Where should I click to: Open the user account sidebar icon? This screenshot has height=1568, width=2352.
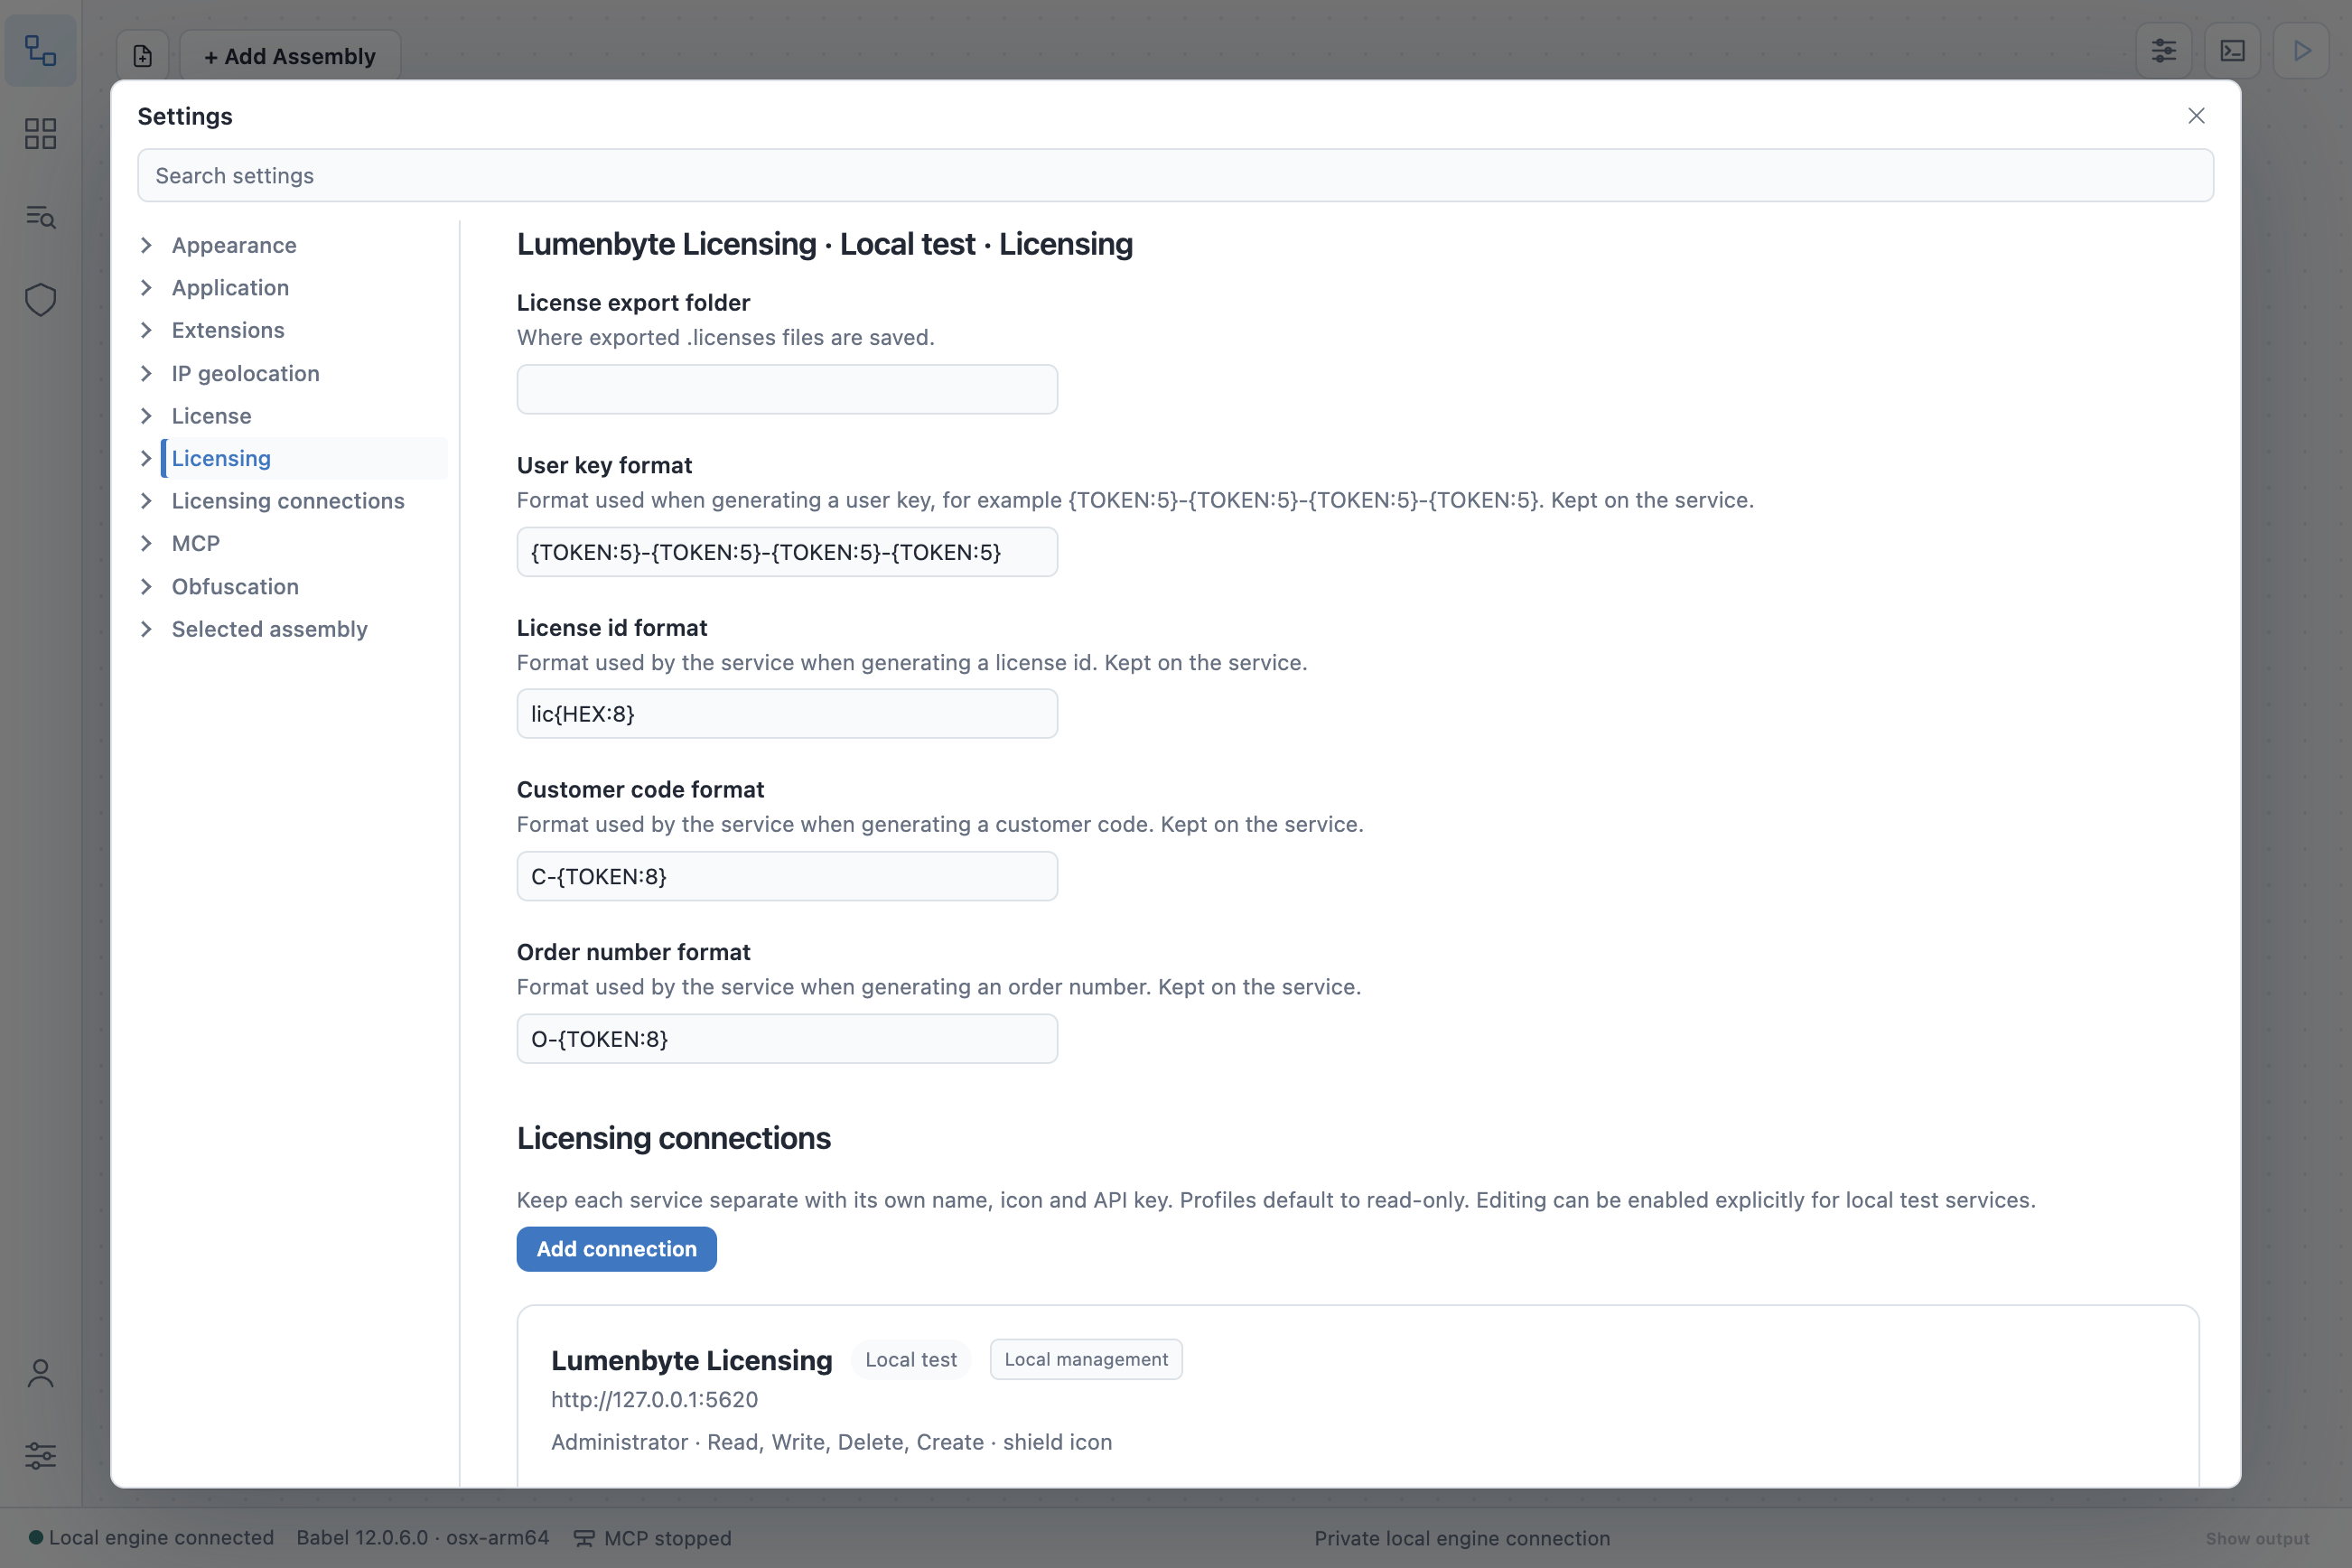[x=40, y=1373]
